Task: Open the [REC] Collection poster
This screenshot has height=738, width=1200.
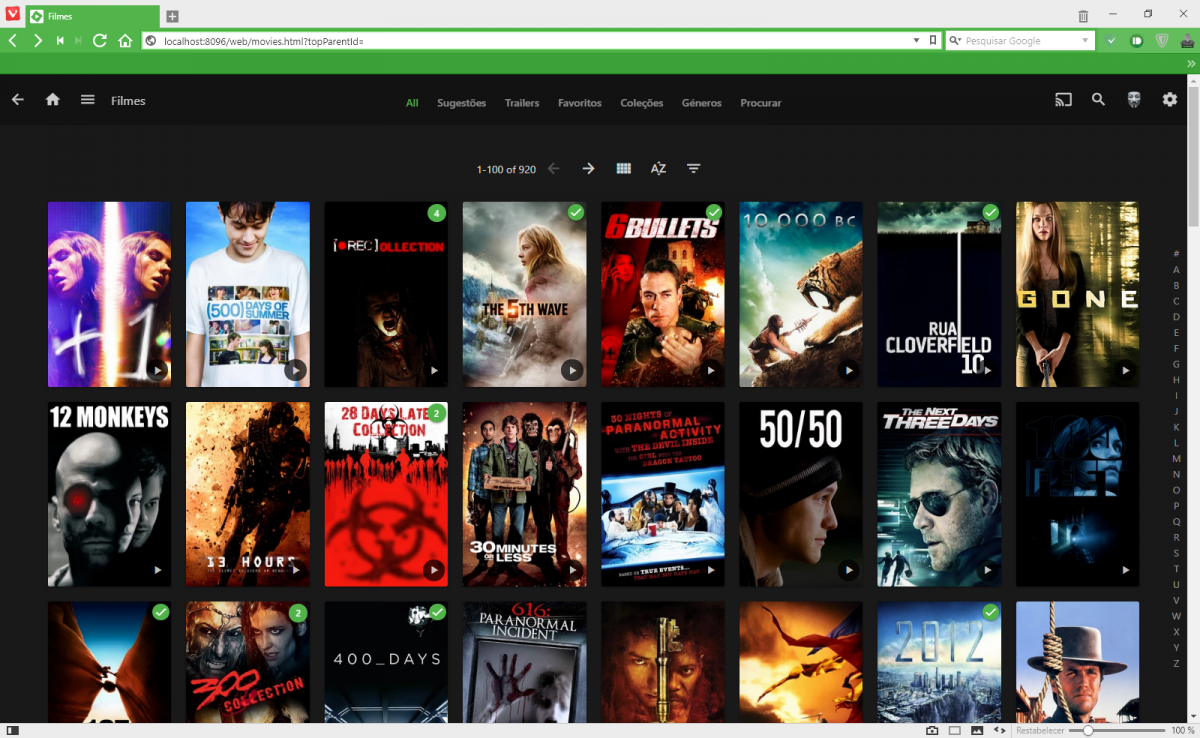Action: (386, 294)
